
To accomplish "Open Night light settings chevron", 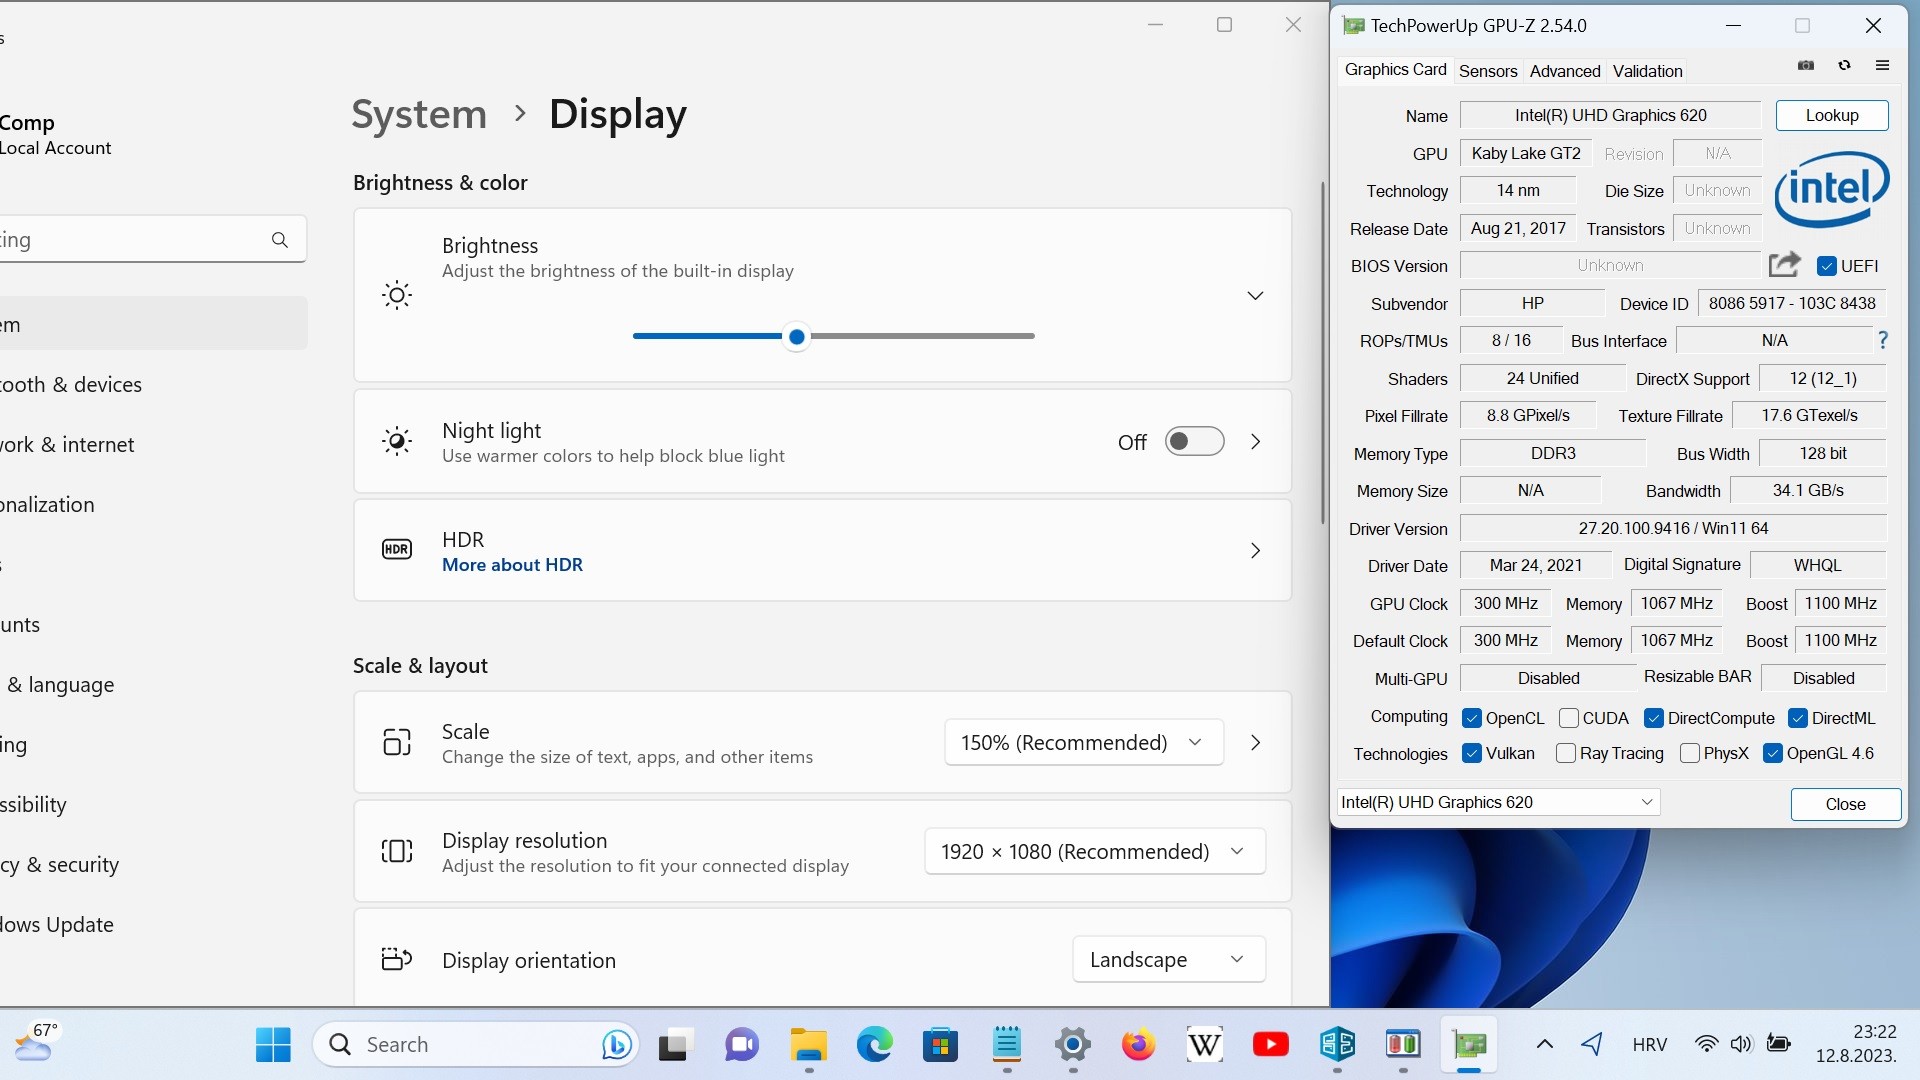I will [1255, 442].
